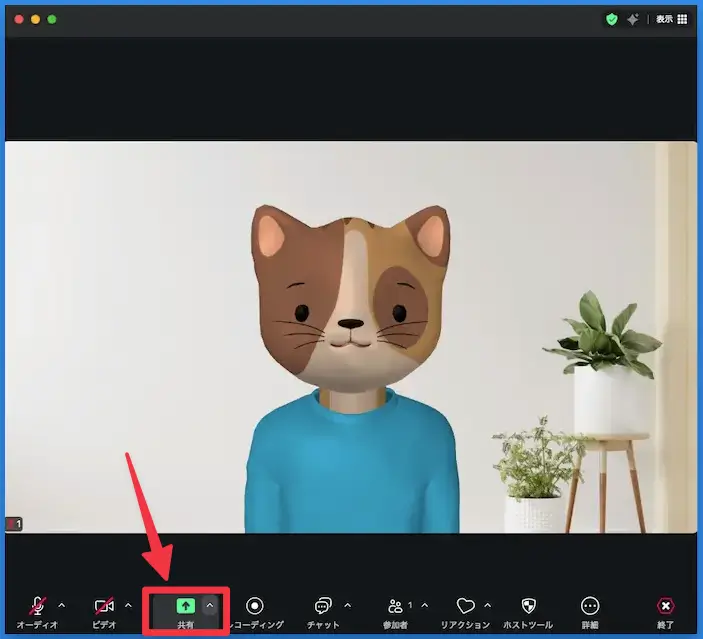This screenshot has width=703, height=639.
Task: Expand the chevron next to チャット
Action: pos(347,606)
